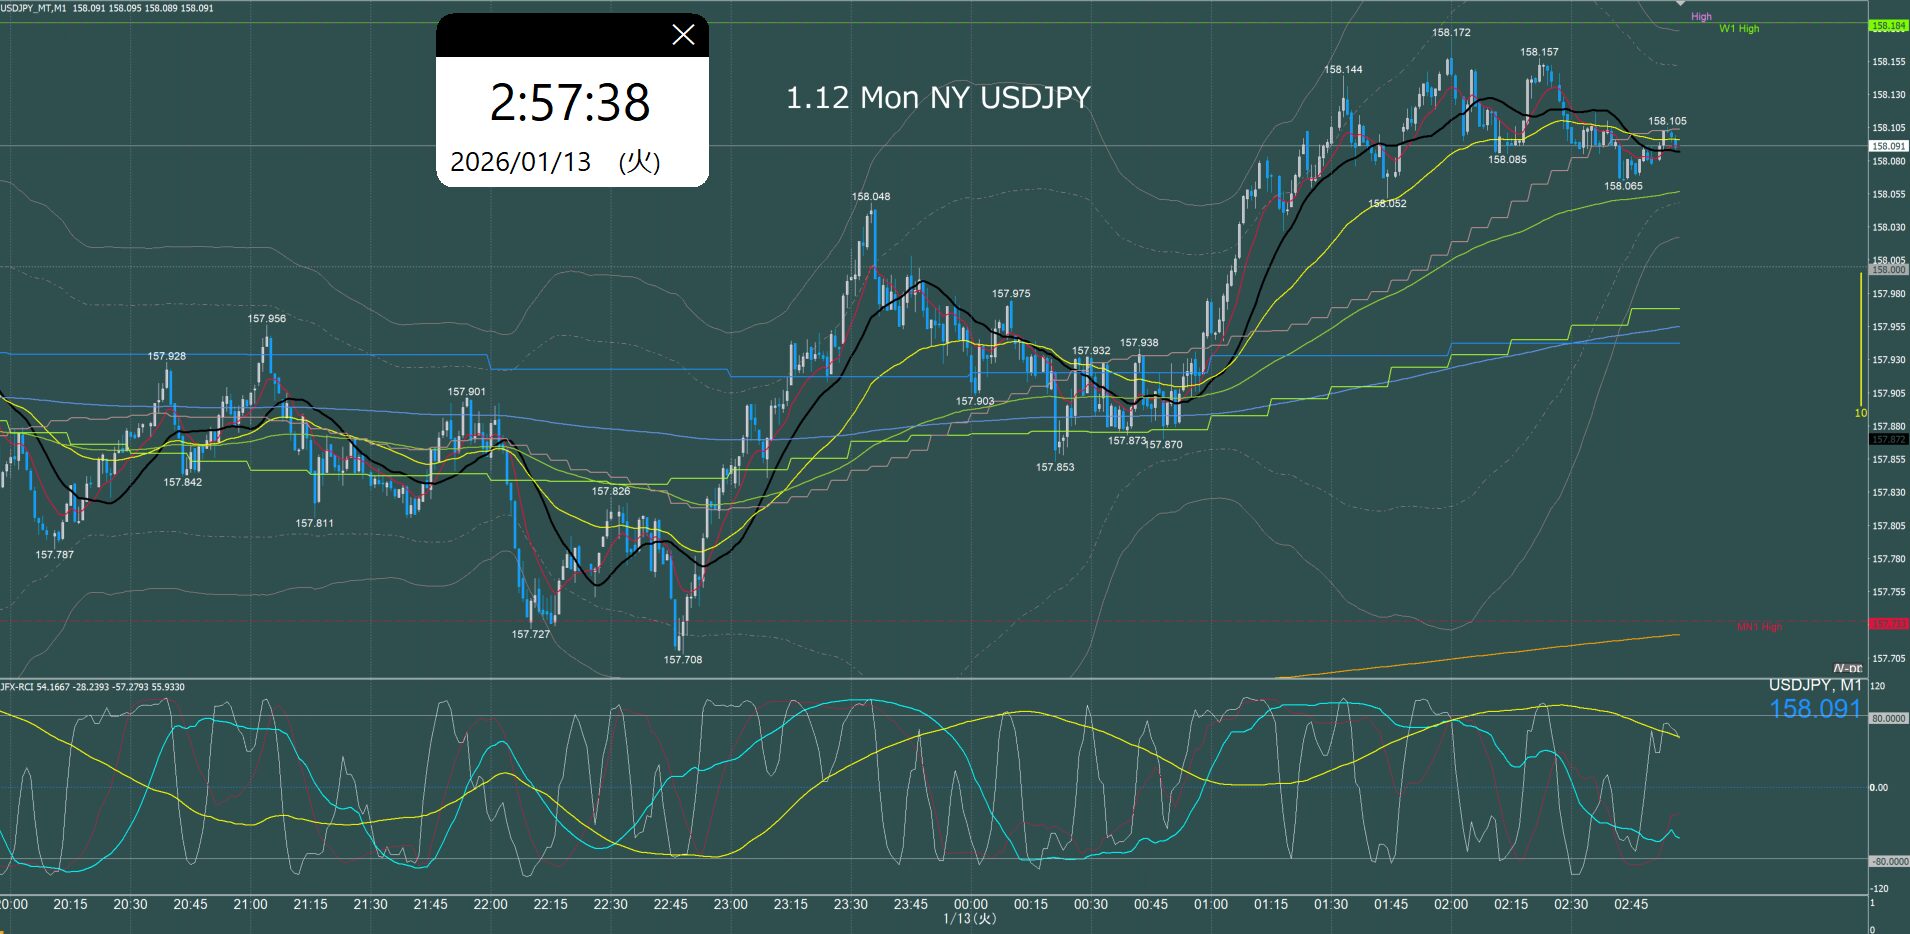The height and width of the screenshot is (934, 1910).
Task: Click the -80.0000 RCI level tag
Action: tap(1888, 861)
